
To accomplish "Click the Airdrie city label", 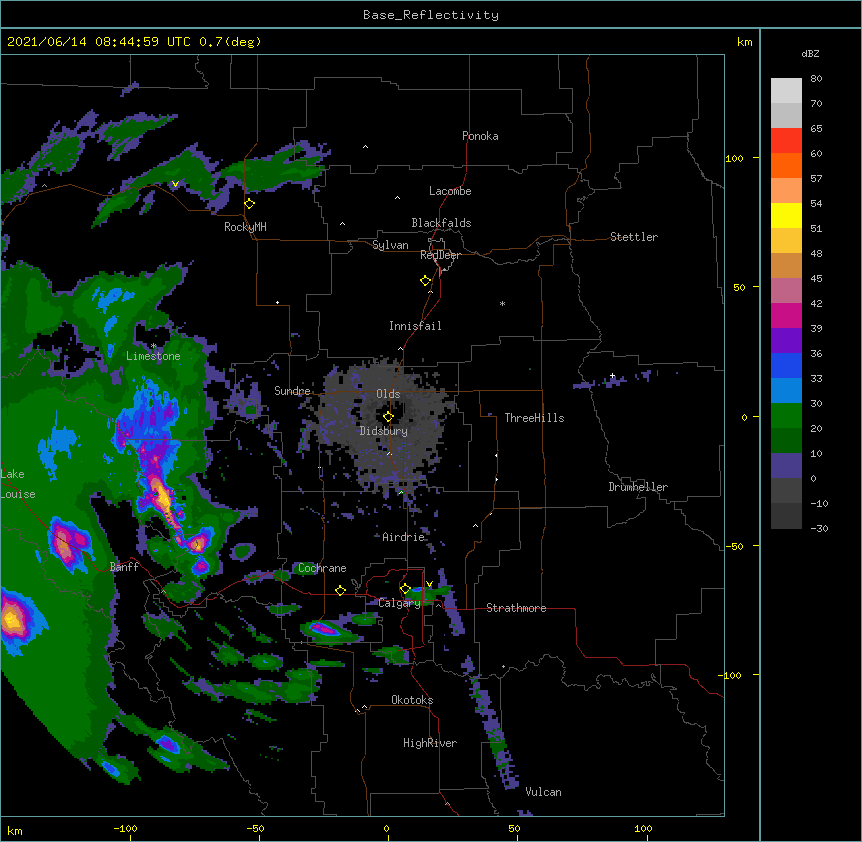I will tap(404, 537).
